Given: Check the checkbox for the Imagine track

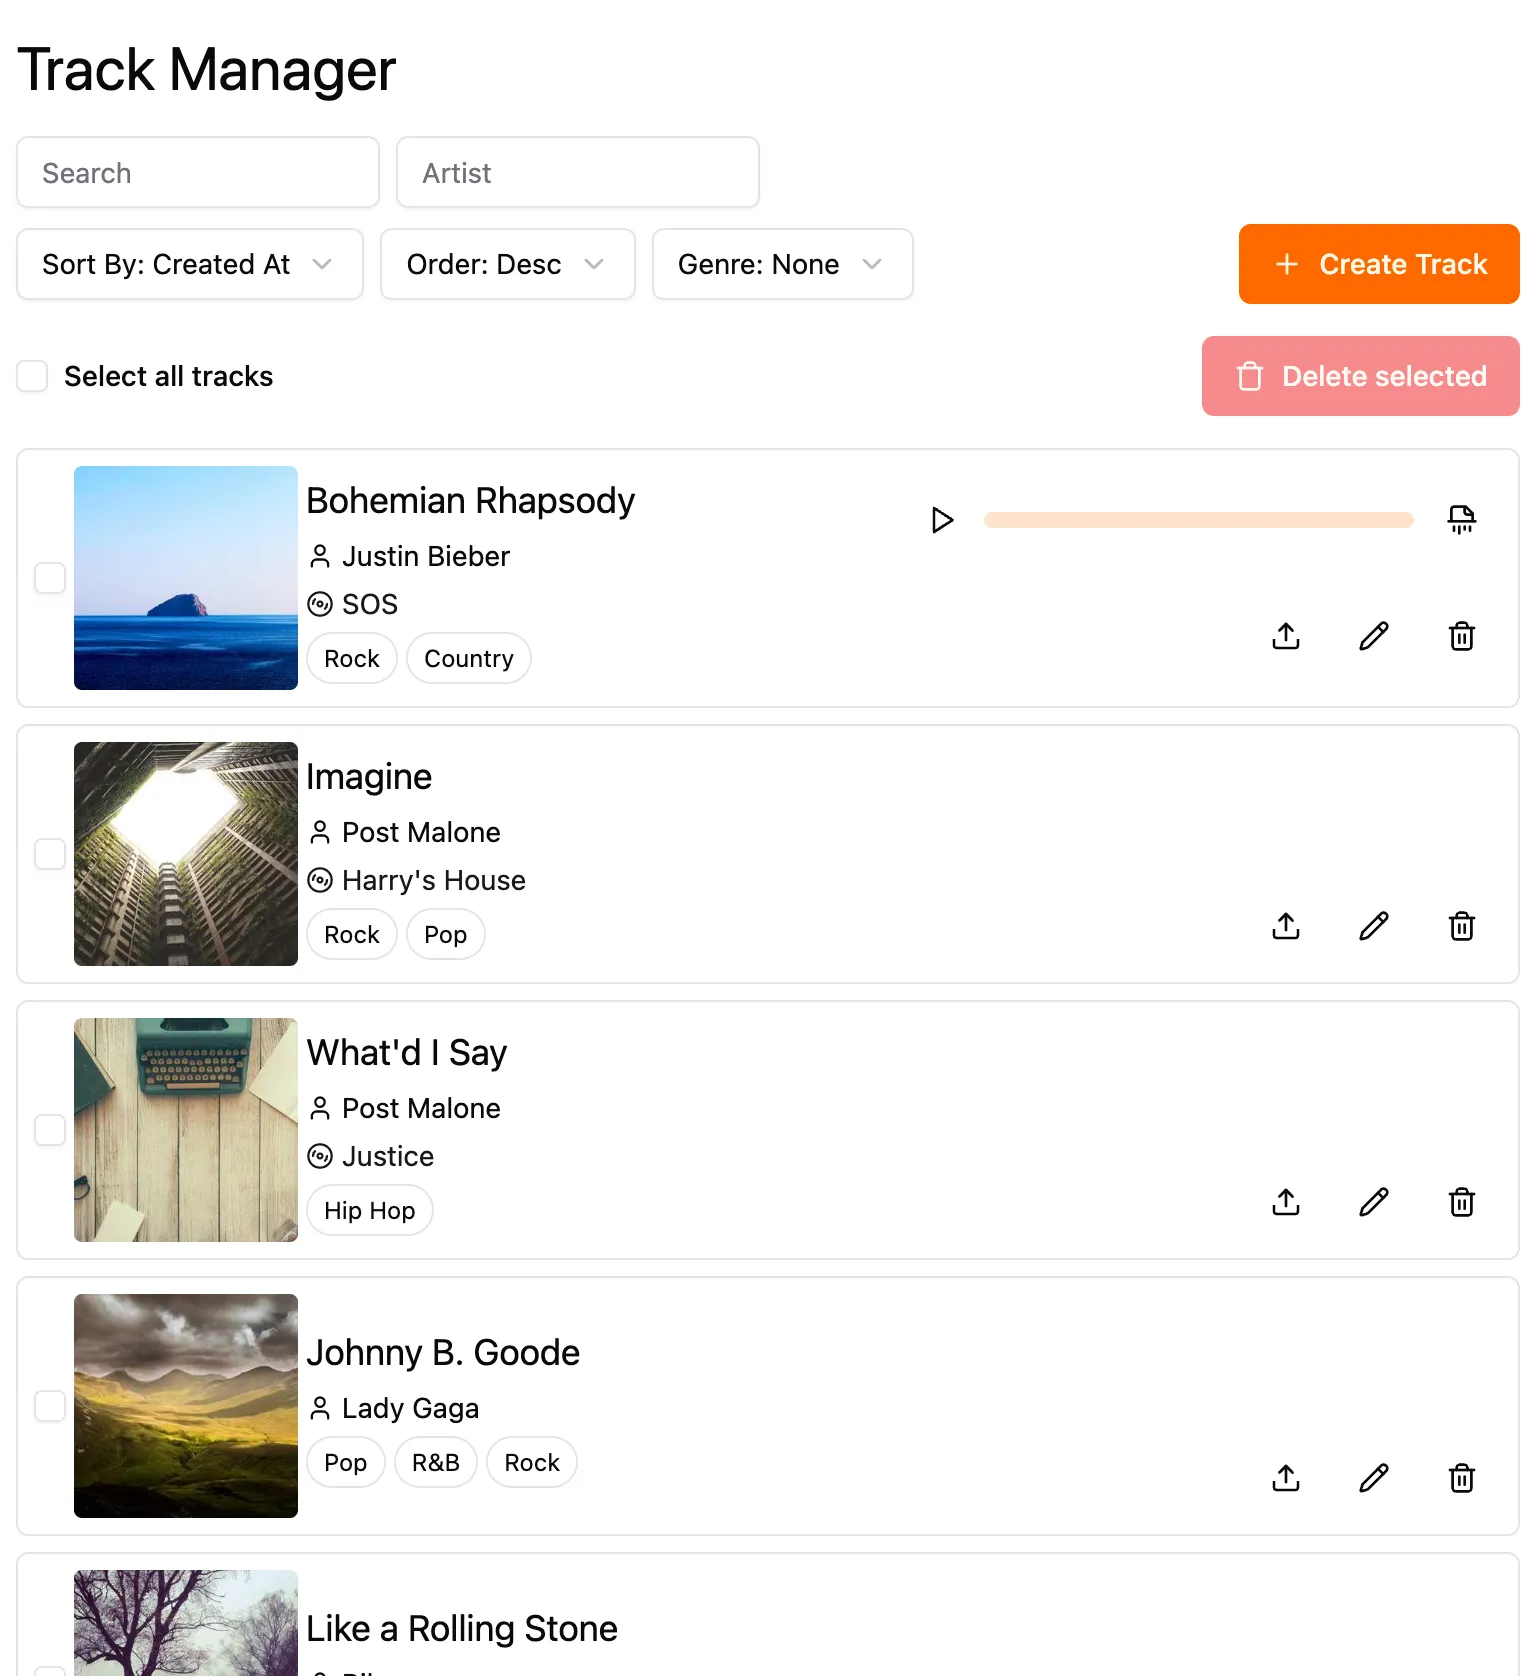Looking at the screenshot, I should pyautogui.click(x=49, y=854).
